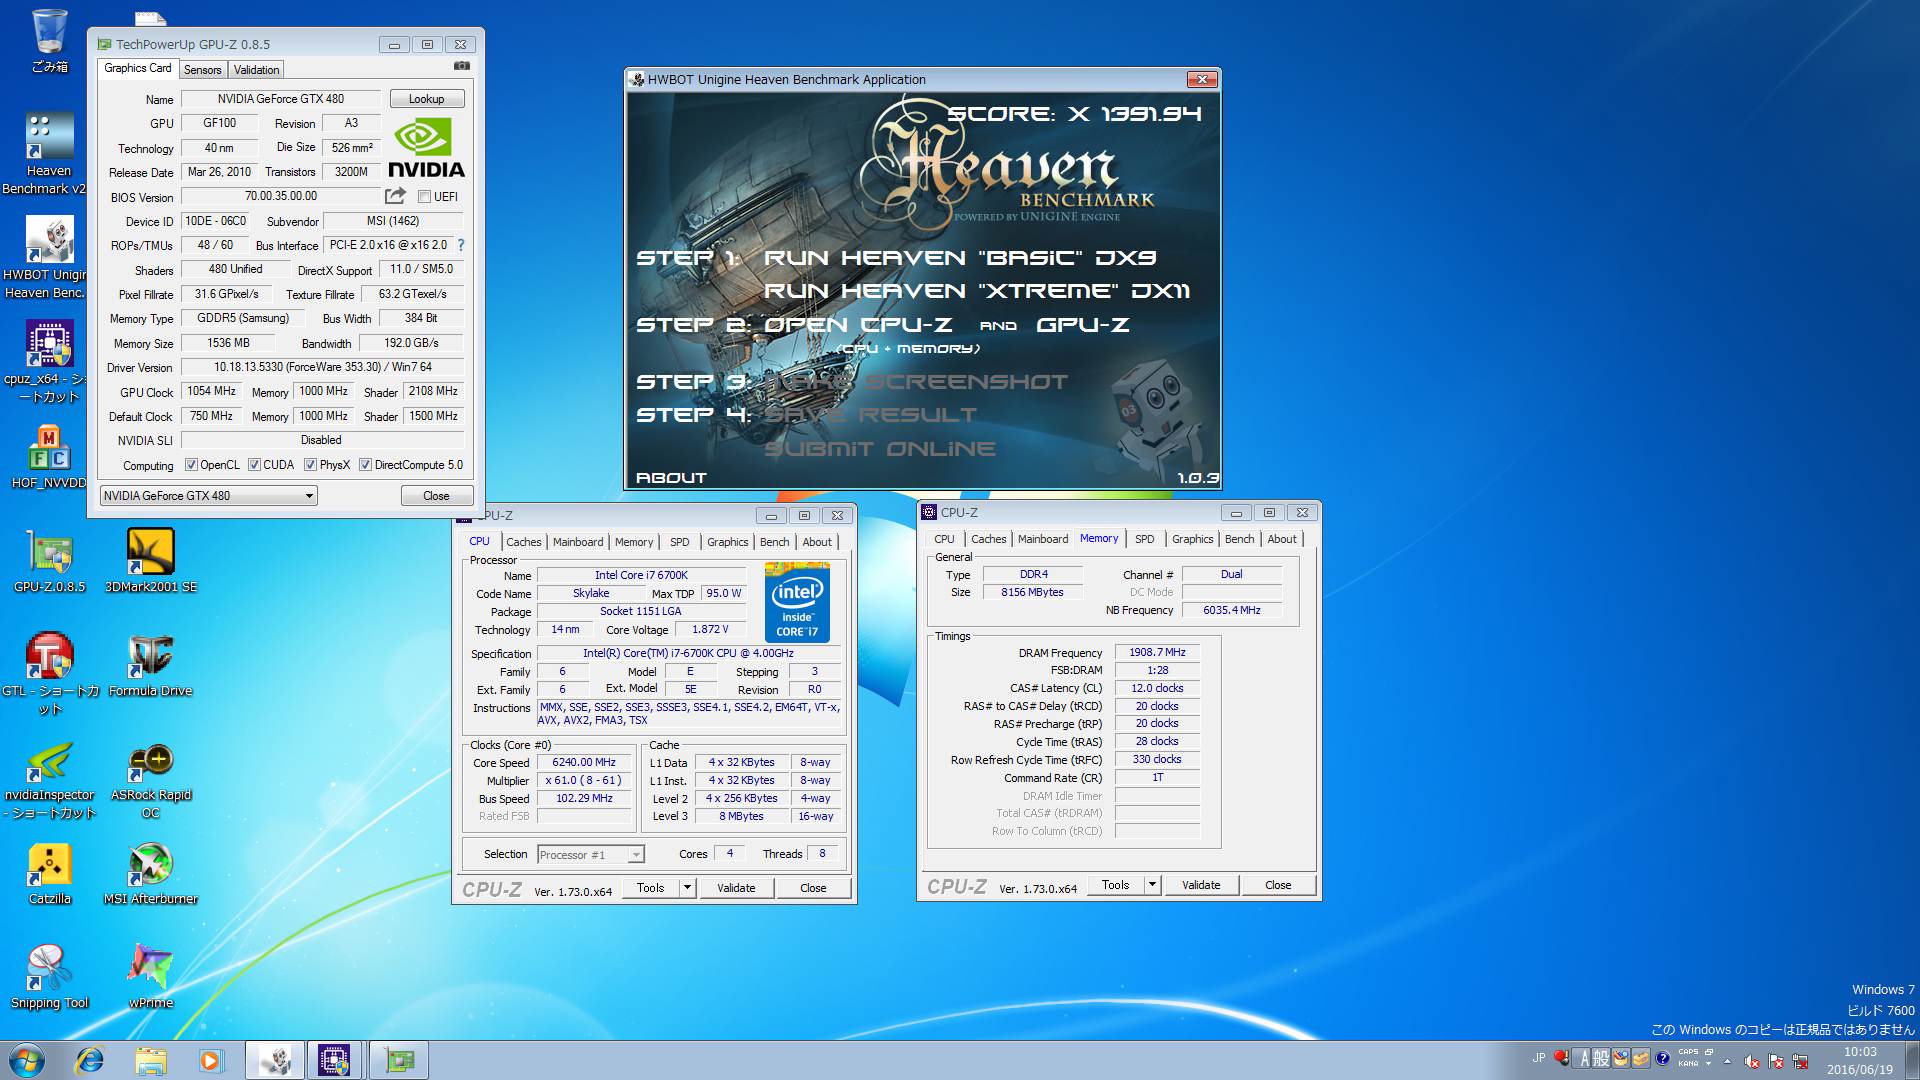Image resolution: width=1920 pixels, height=1080 pixels.
Task: Open Caches tab in left CPU-Z window
Action: (523, 542)
